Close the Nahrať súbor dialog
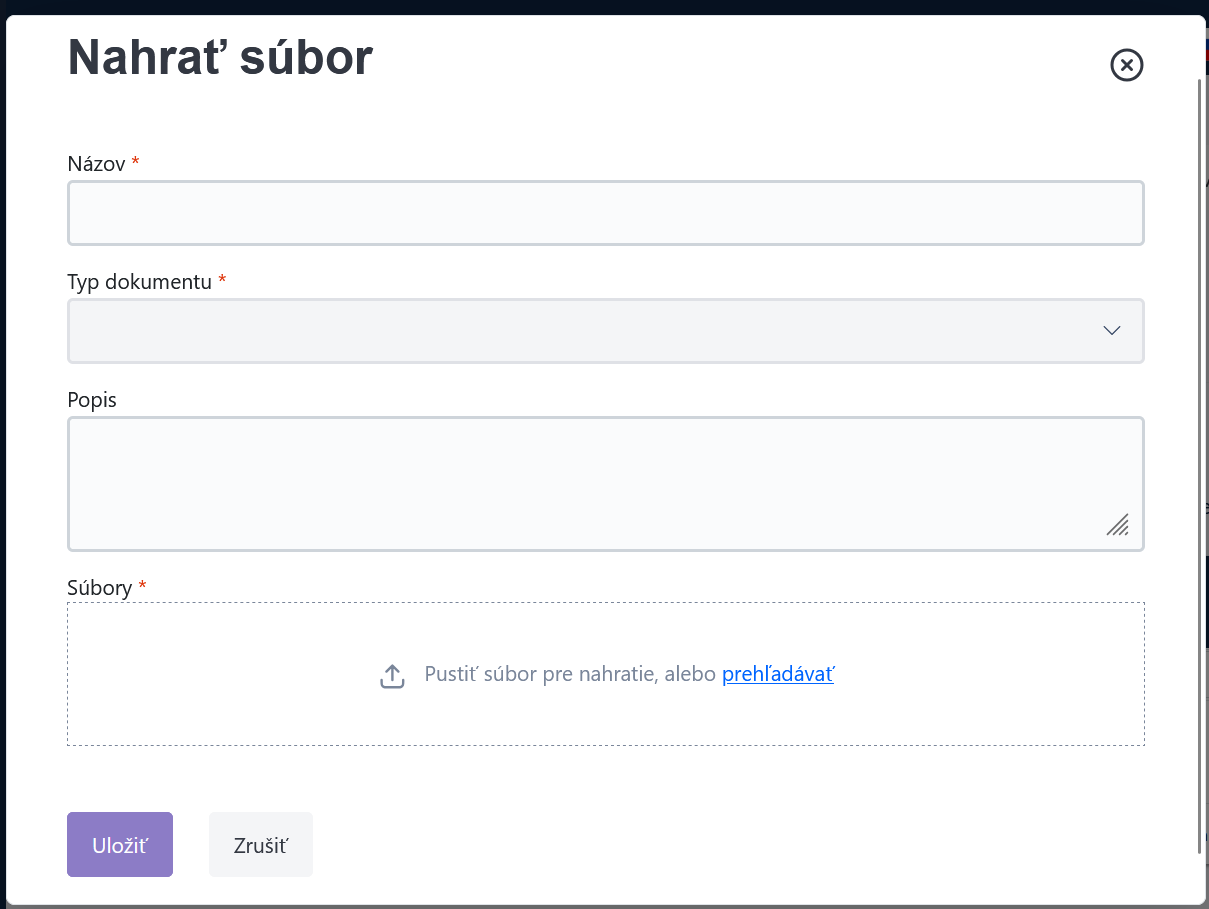Screen dimensions: 1209x909 [x=1126, y=65]
